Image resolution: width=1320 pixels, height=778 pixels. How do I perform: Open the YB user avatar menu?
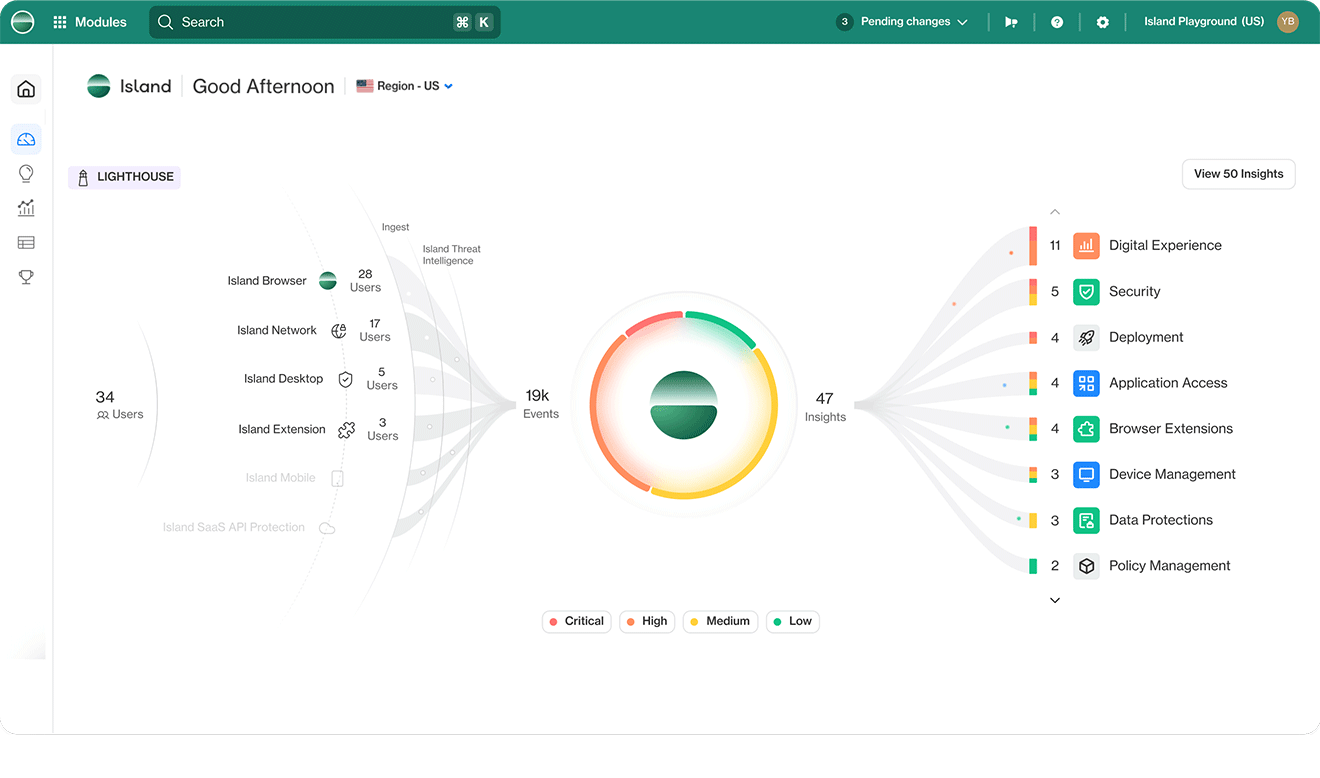pos(1288,22)
